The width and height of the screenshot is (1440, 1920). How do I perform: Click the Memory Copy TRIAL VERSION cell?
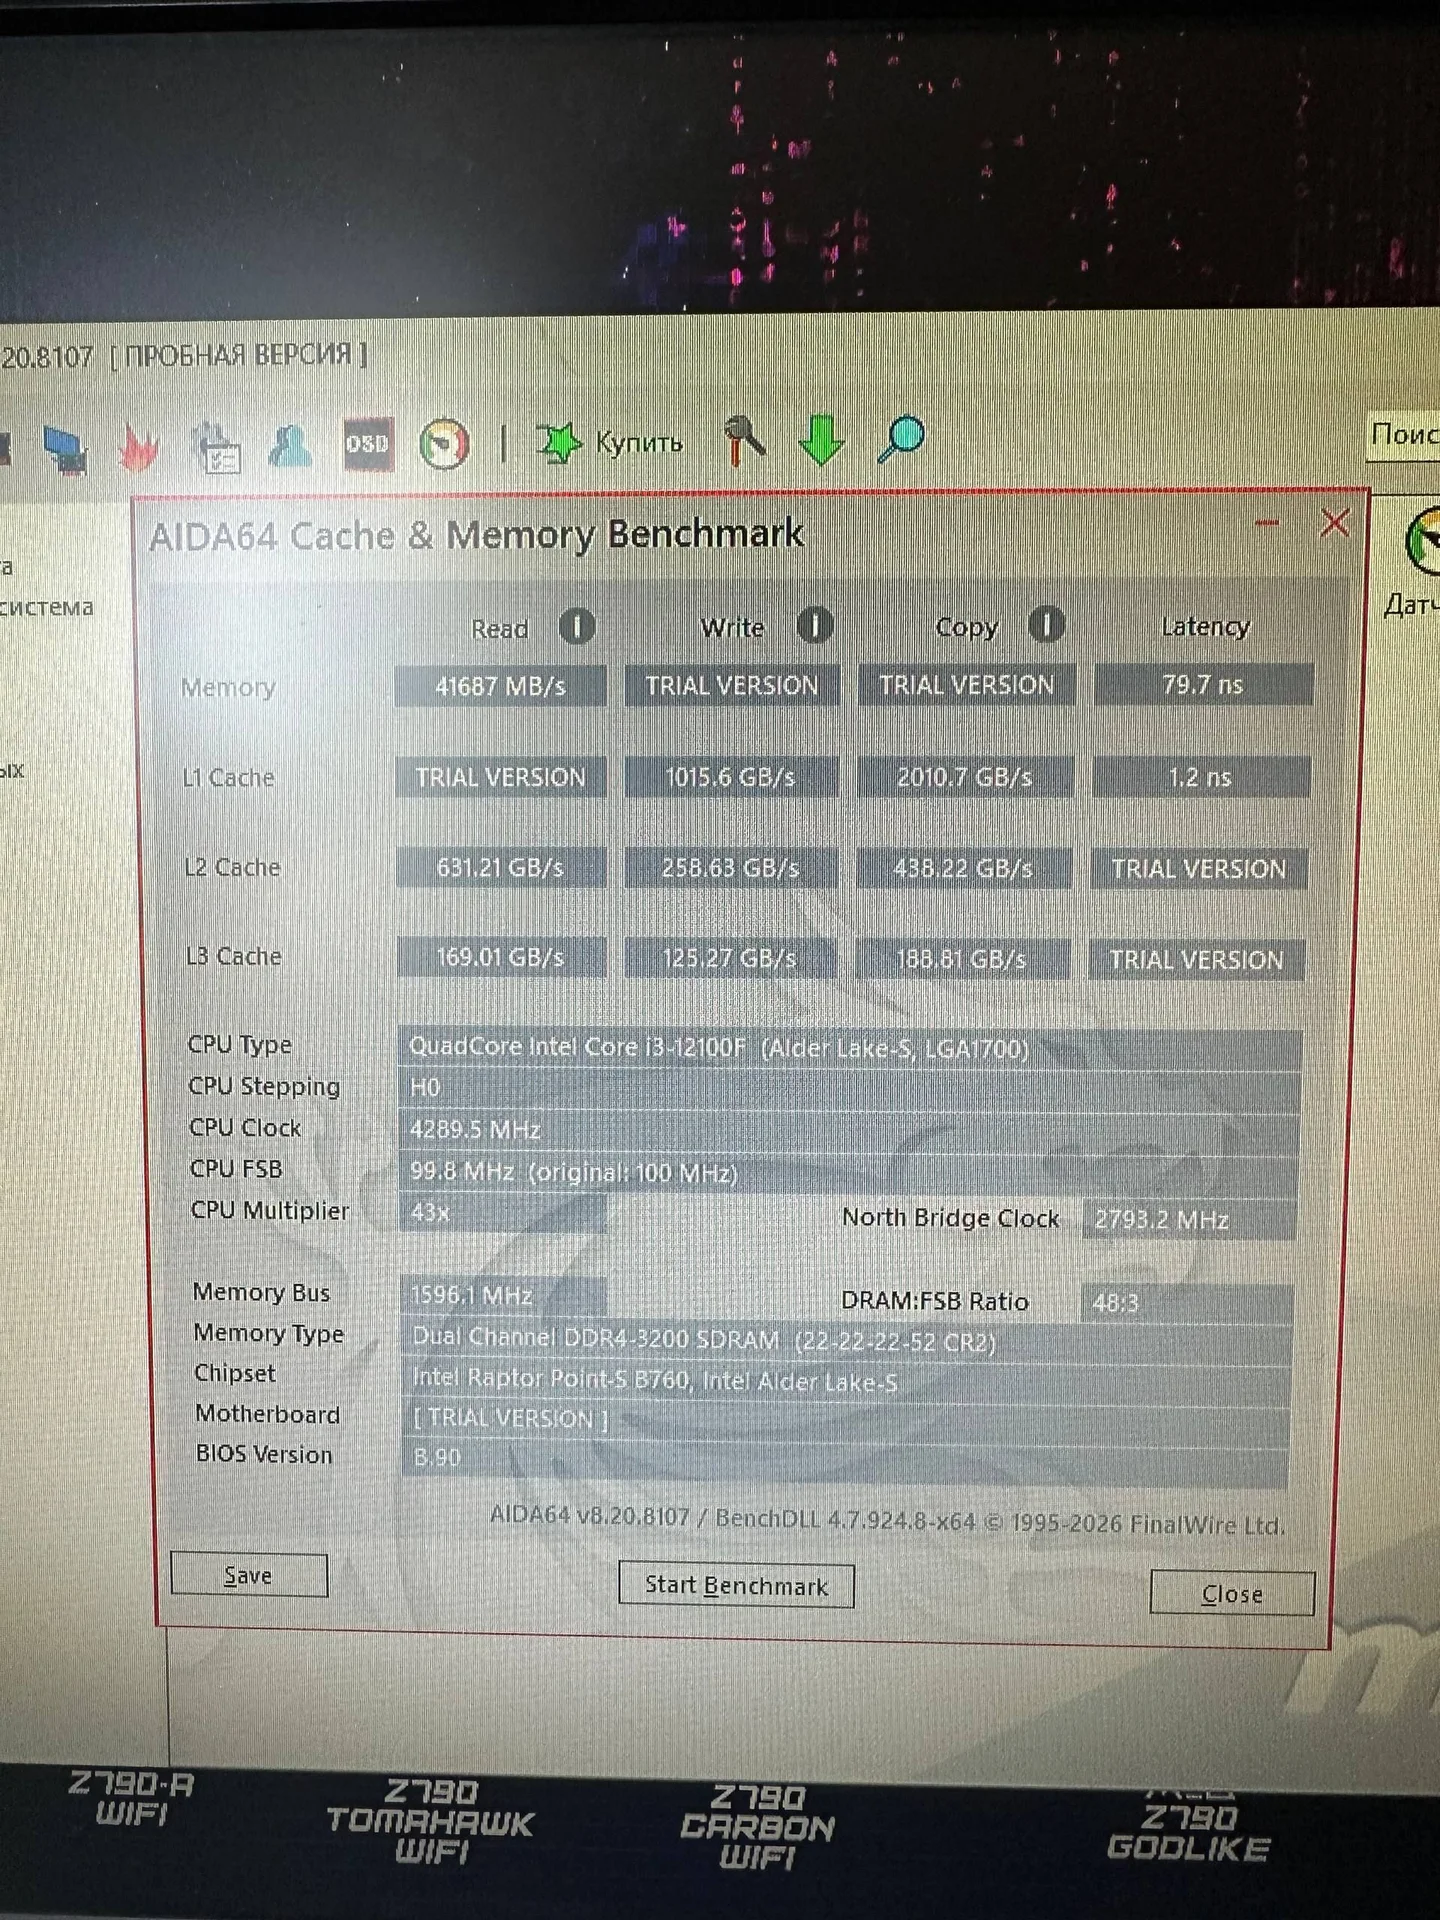tap(967, 684)
